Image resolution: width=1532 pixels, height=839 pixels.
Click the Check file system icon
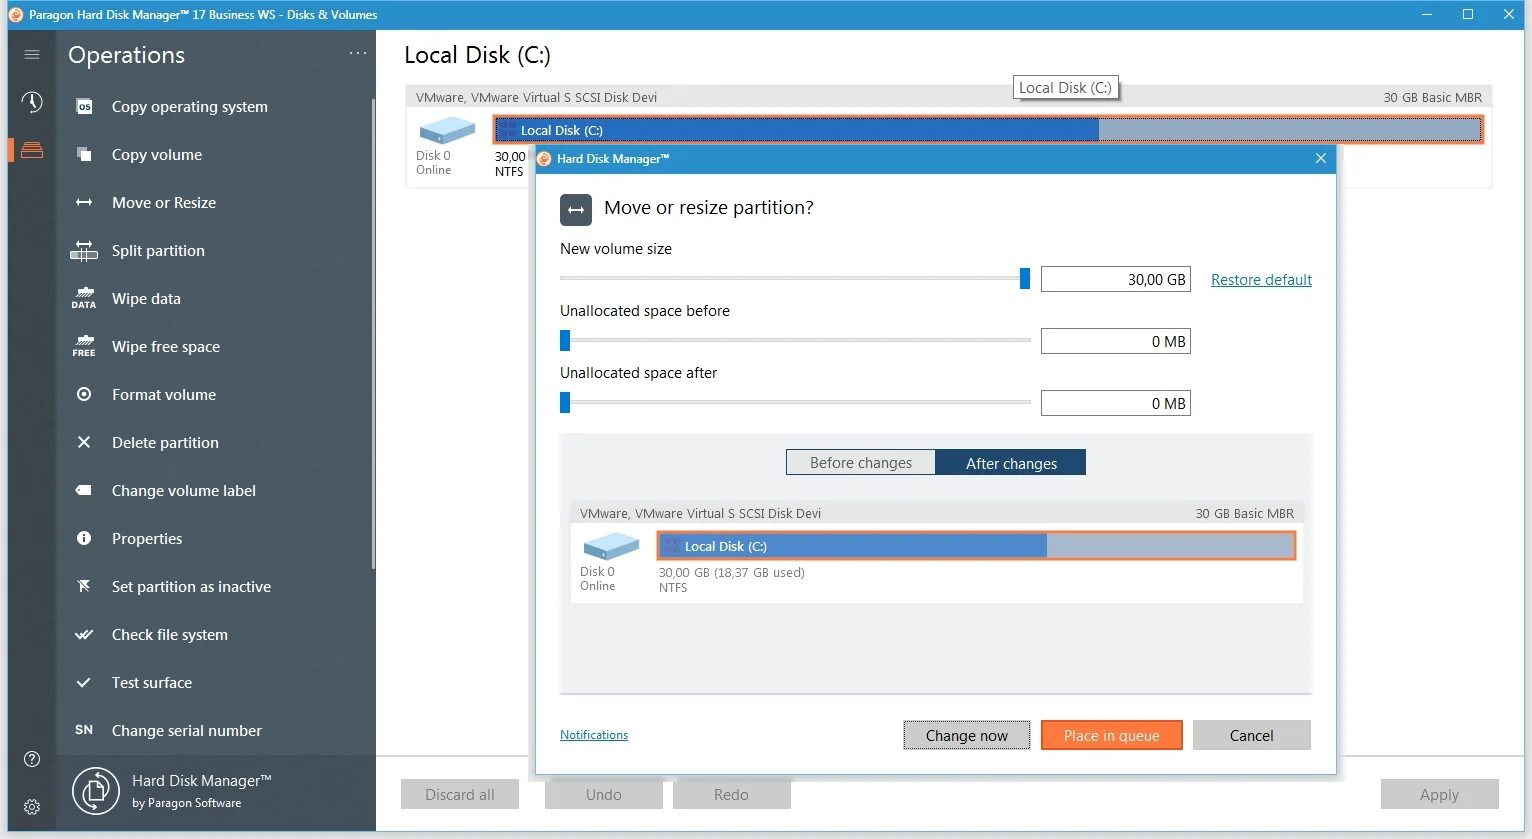point(84,635)
